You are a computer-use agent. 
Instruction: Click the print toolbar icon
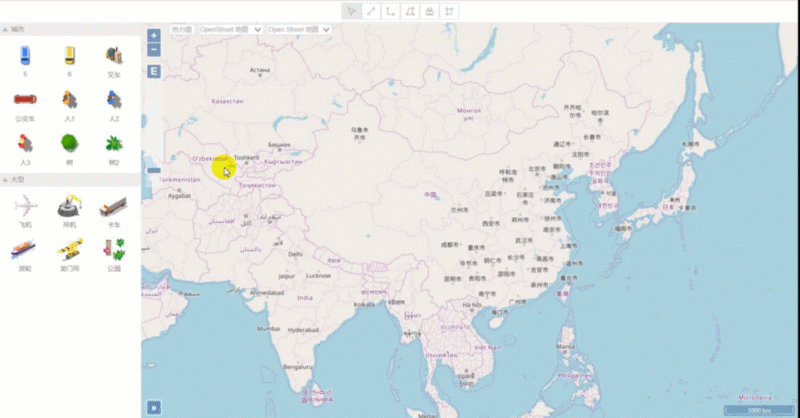(x=430, y=11)
